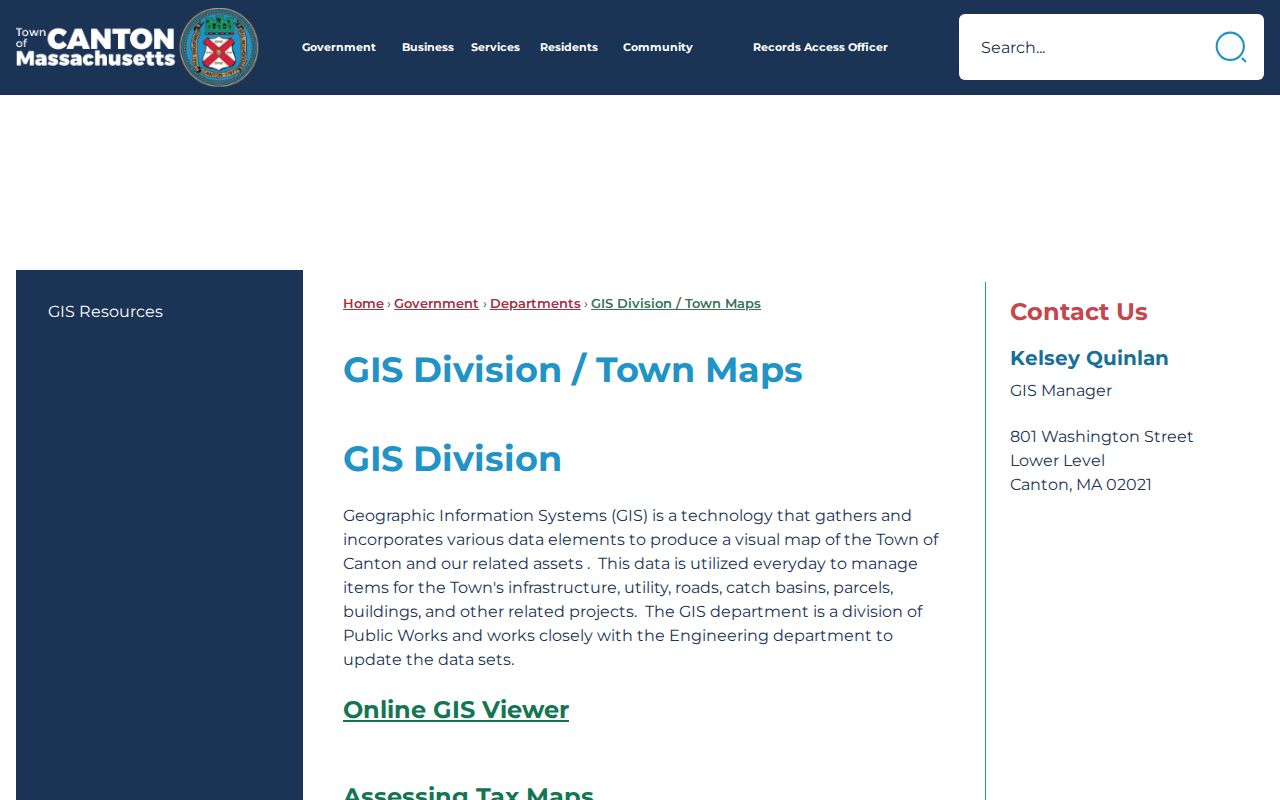1280x800 pixels.
Task: Open the Government menu
Action: click(x=339, y=47)
